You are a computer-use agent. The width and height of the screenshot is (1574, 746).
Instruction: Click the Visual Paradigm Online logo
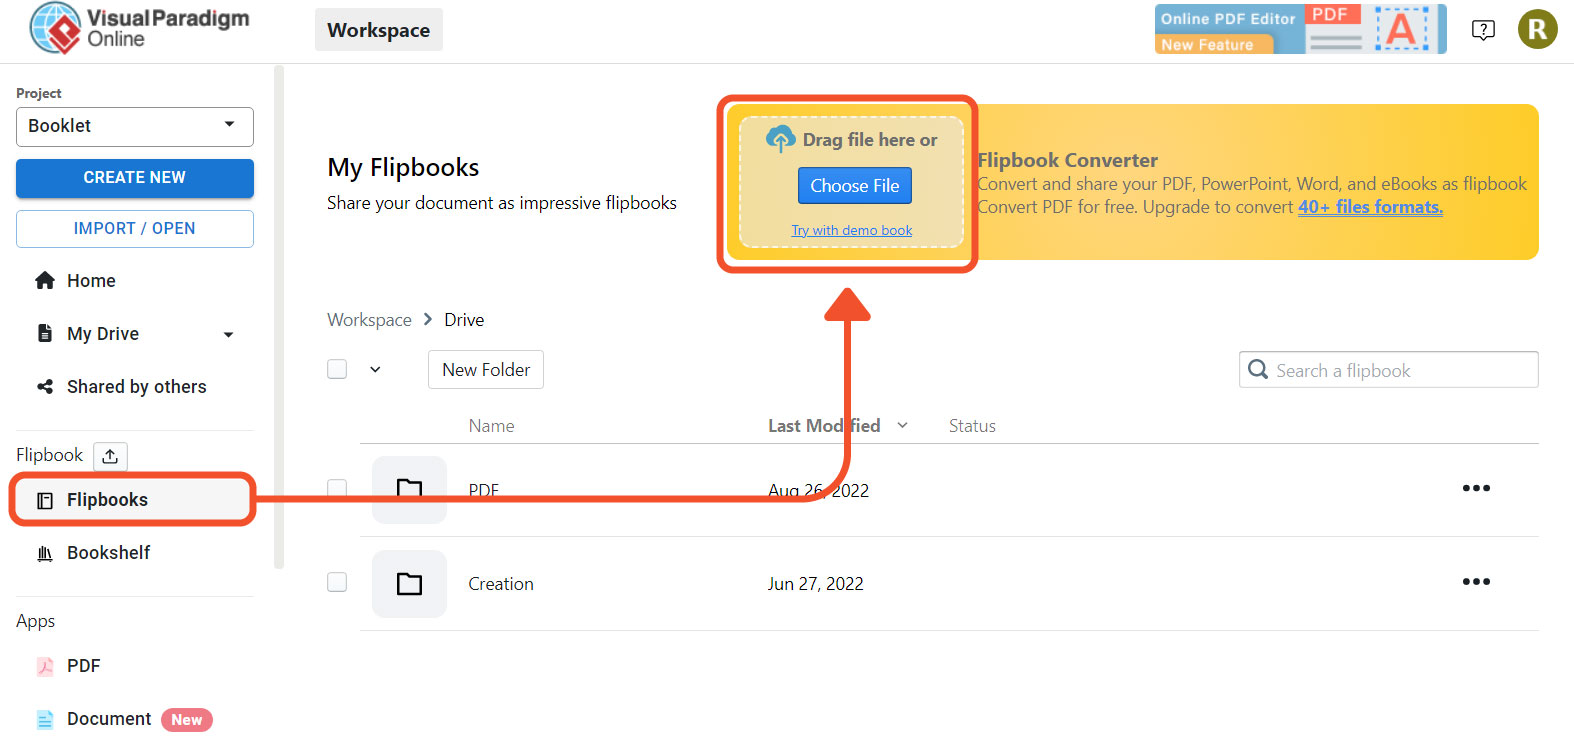140,28
